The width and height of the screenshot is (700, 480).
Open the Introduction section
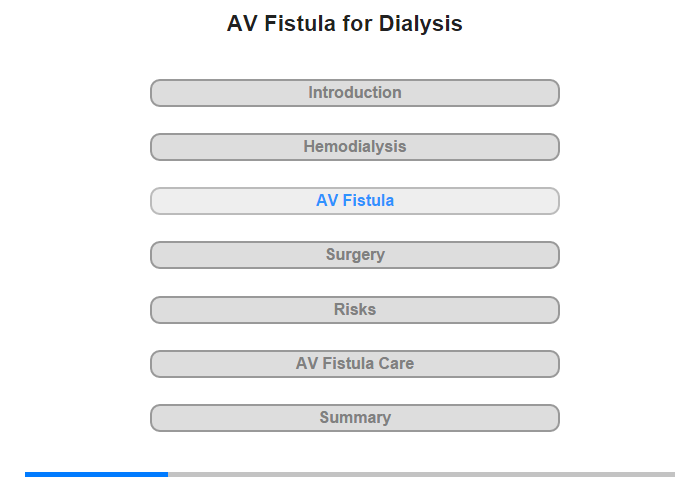click(355, 93)
